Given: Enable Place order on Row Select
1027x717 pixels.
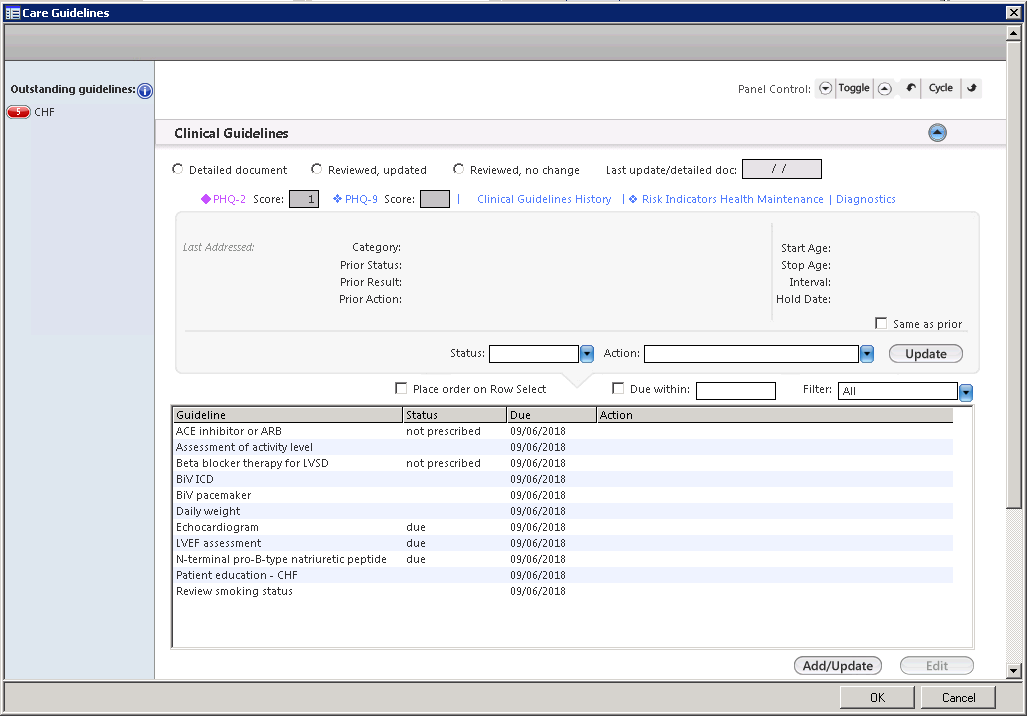Looking at the screenshot, I should pos(401,388).
